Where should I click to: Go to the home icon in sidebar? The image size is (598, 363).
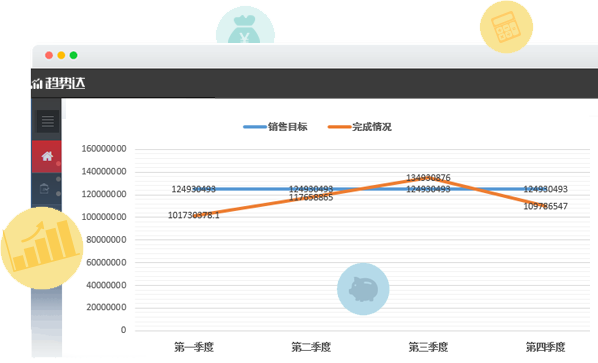point(47,156)
